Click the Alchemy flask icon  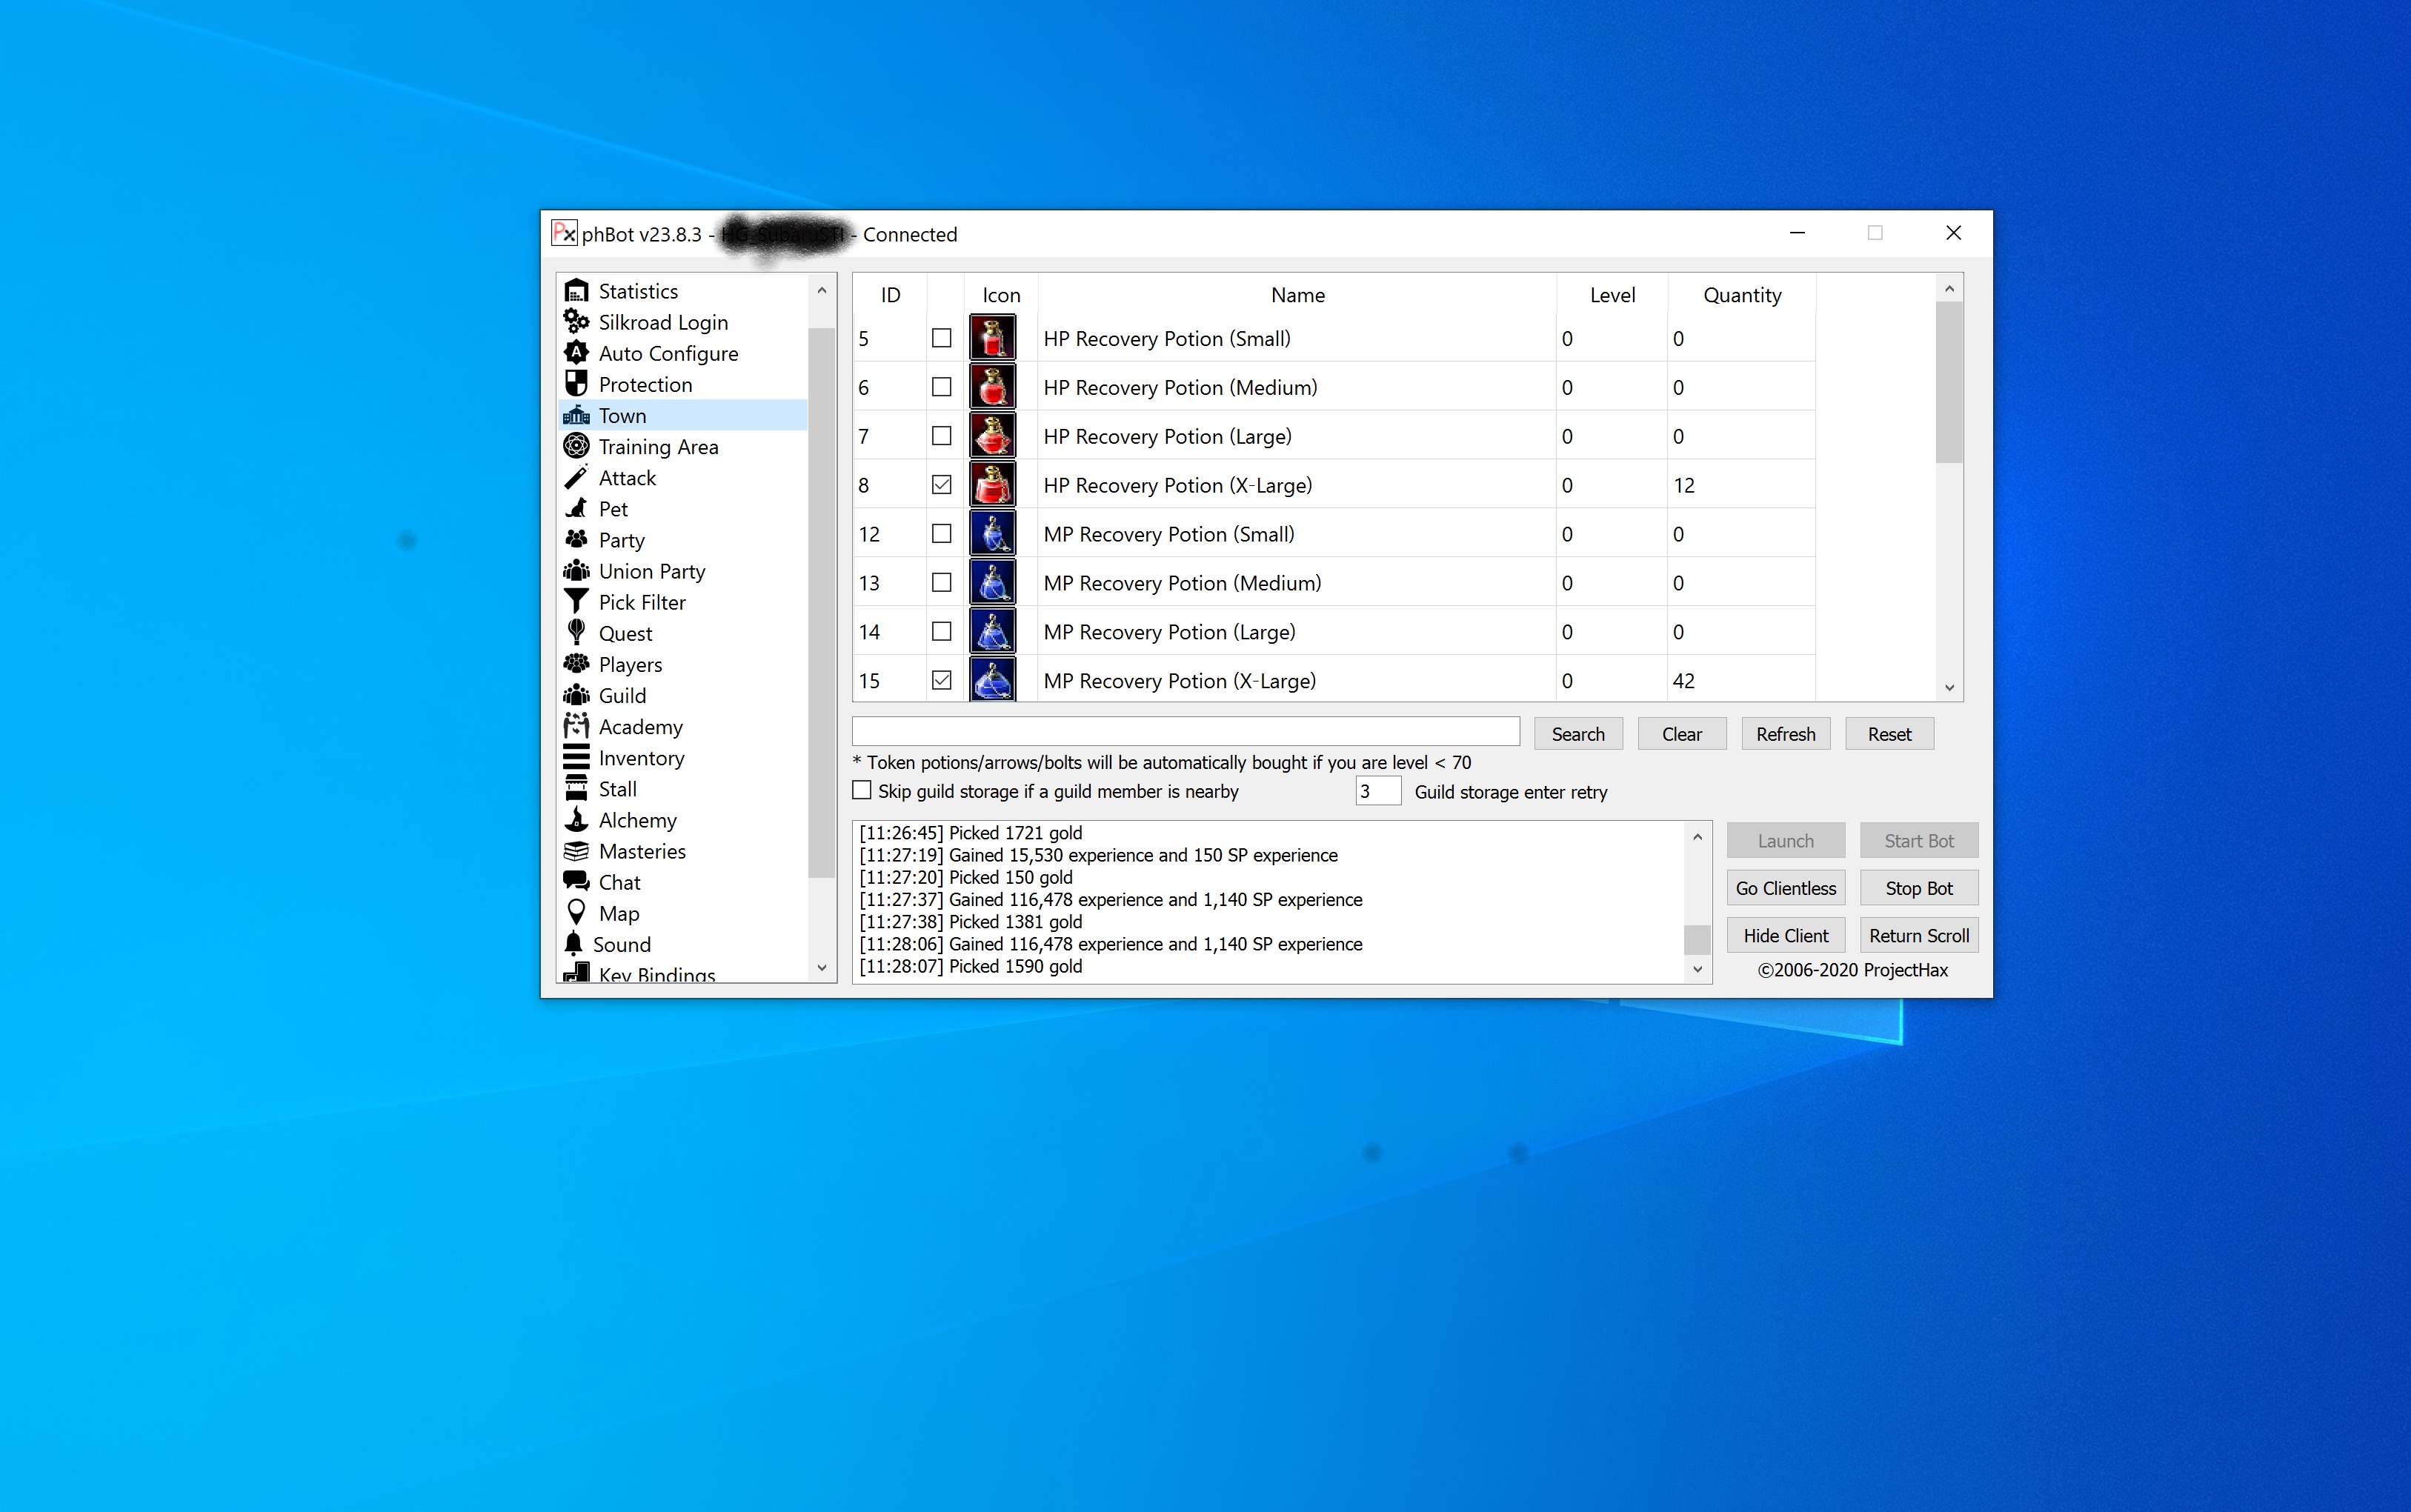(x=576, y=820)
